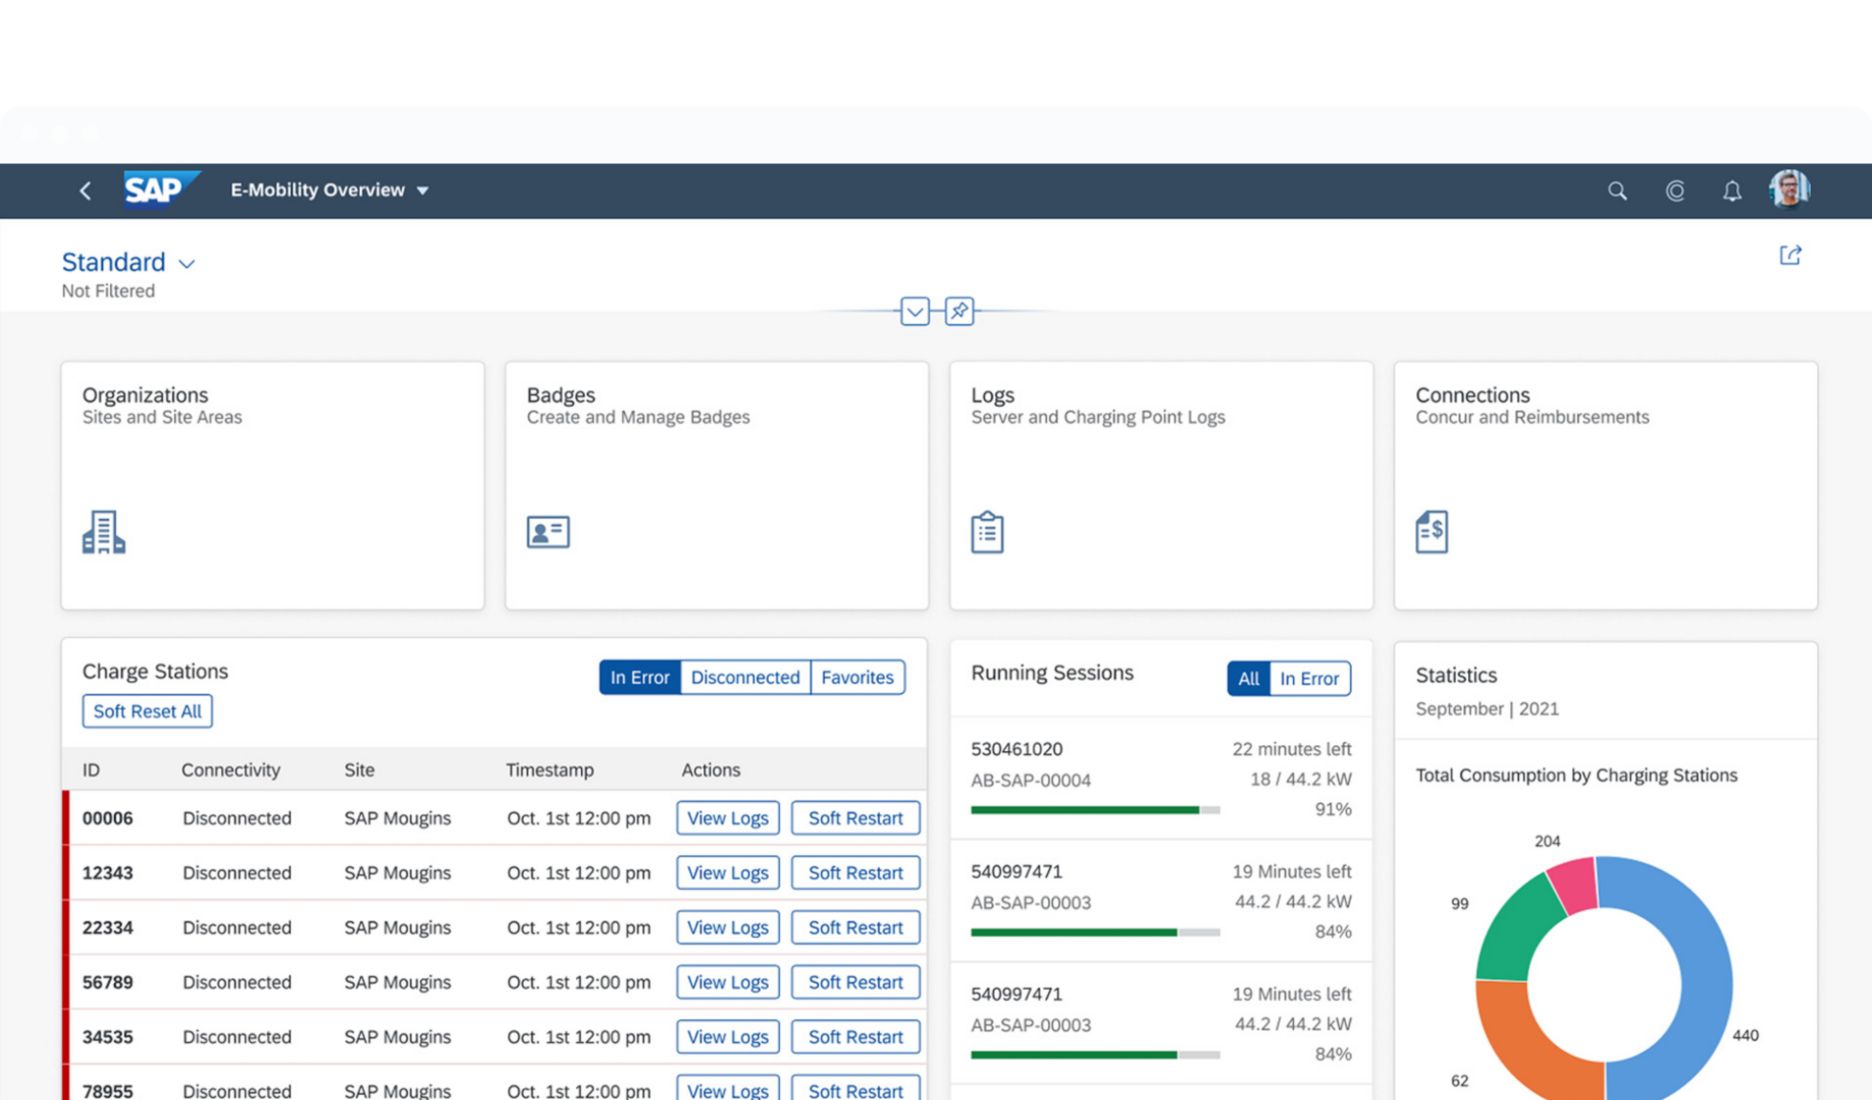
Task: View Logs for station 12343
Action: pyautogui.click(x=727, y=872)
